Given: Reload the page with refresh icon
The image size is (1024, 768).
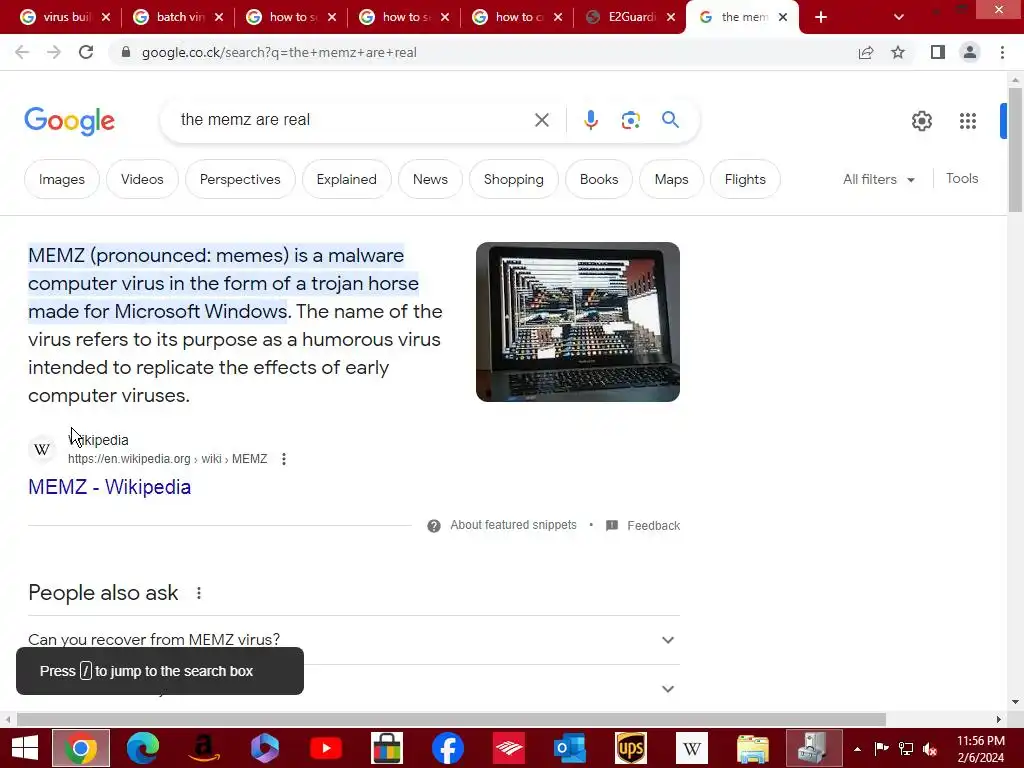Looking at the screenshot, I should 86,52.
